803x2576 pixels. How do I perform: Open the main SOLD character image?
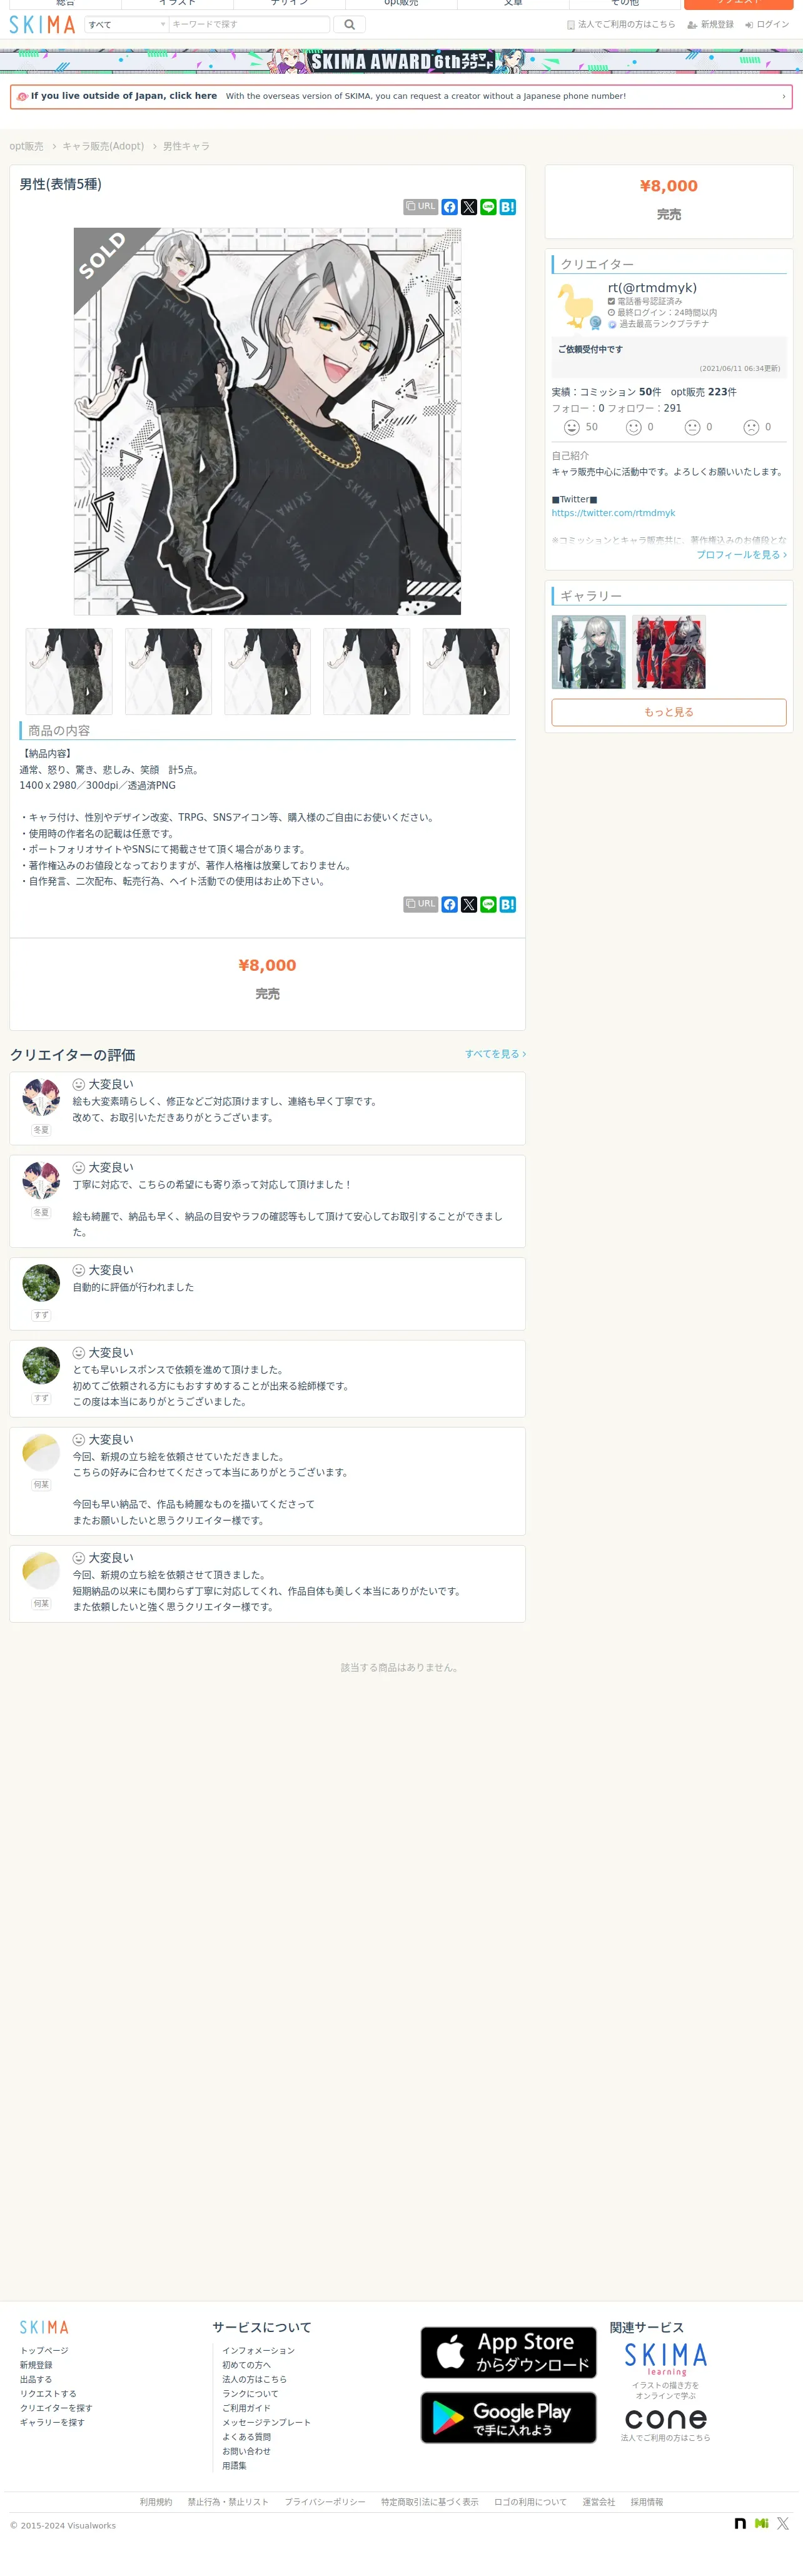(x=267, y=421)
